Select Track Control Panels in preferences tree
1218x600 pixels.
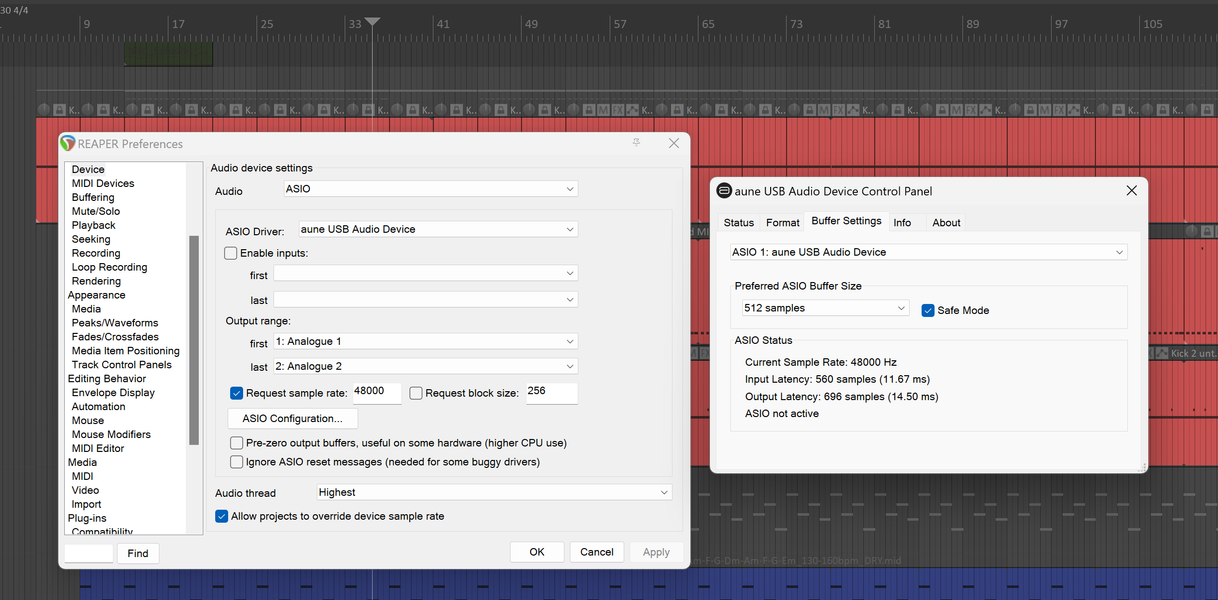(122, 365)
